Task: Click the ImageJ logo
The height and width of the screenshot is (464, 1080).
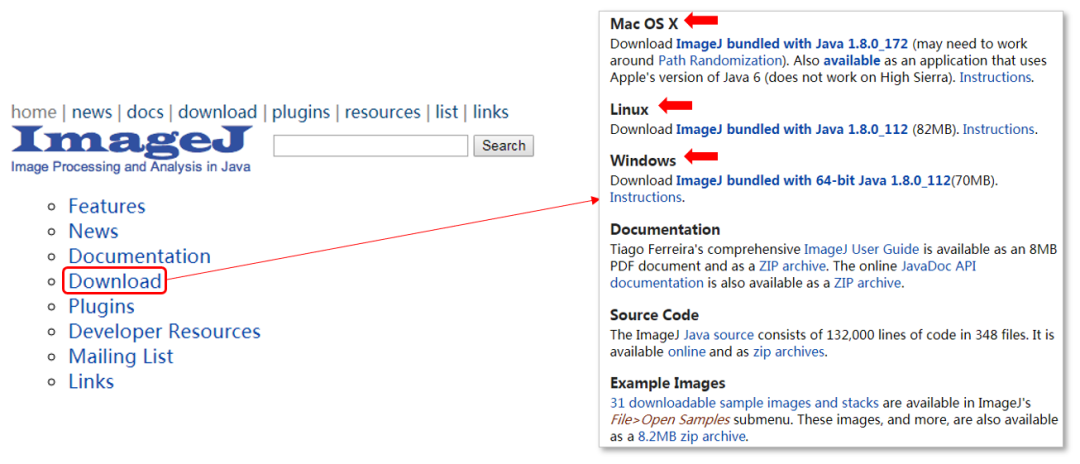Action: [x=131, y=143]
